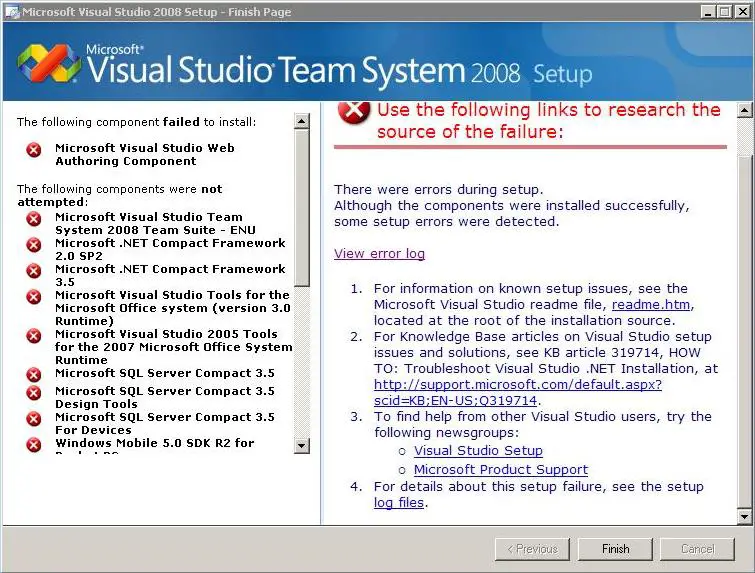Click 'The following component failed to install:' text
Screen dimensions: 755x573
[x=136, y=122]
